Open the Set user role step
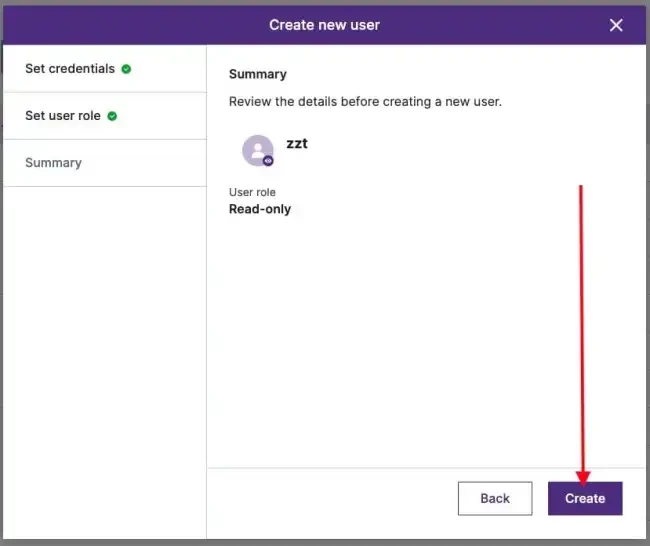The height and width of the screenshot is (546, 650). pos(104,116)
